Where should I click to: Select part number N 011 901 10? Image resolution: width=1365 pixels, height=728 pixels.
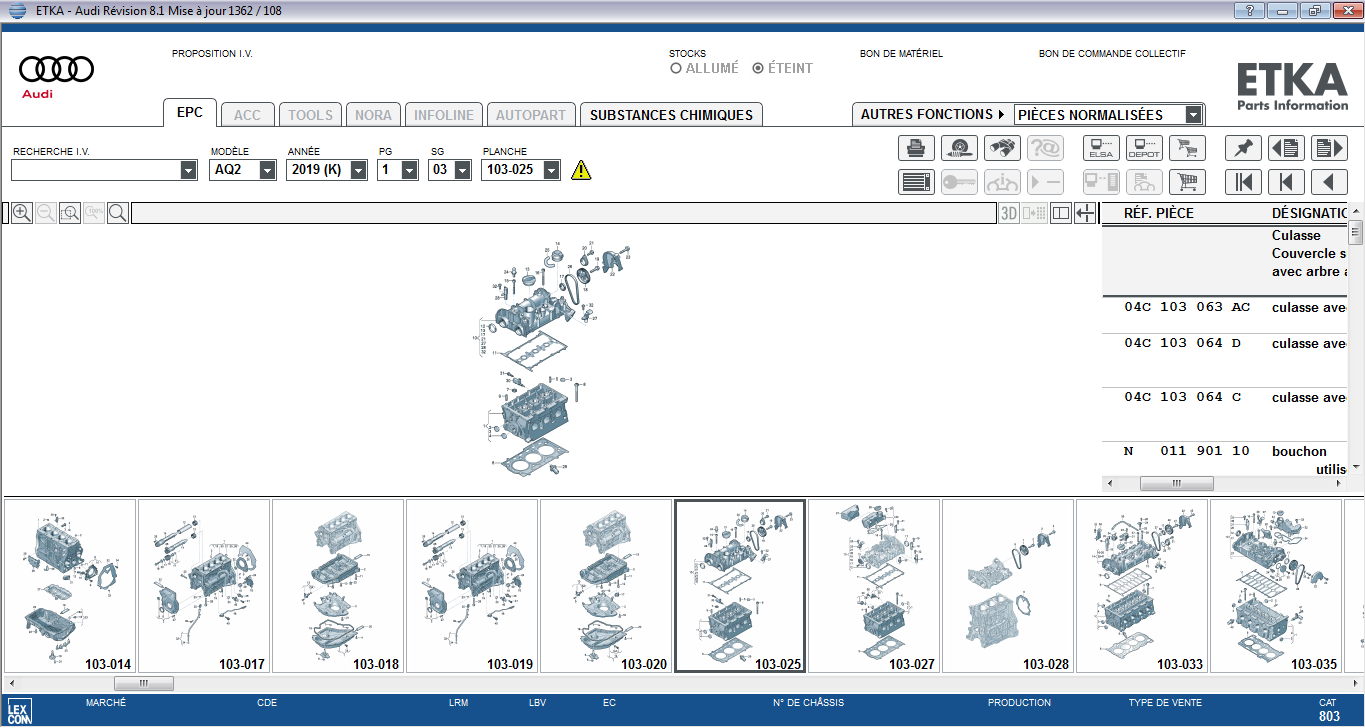(1187, 451)
